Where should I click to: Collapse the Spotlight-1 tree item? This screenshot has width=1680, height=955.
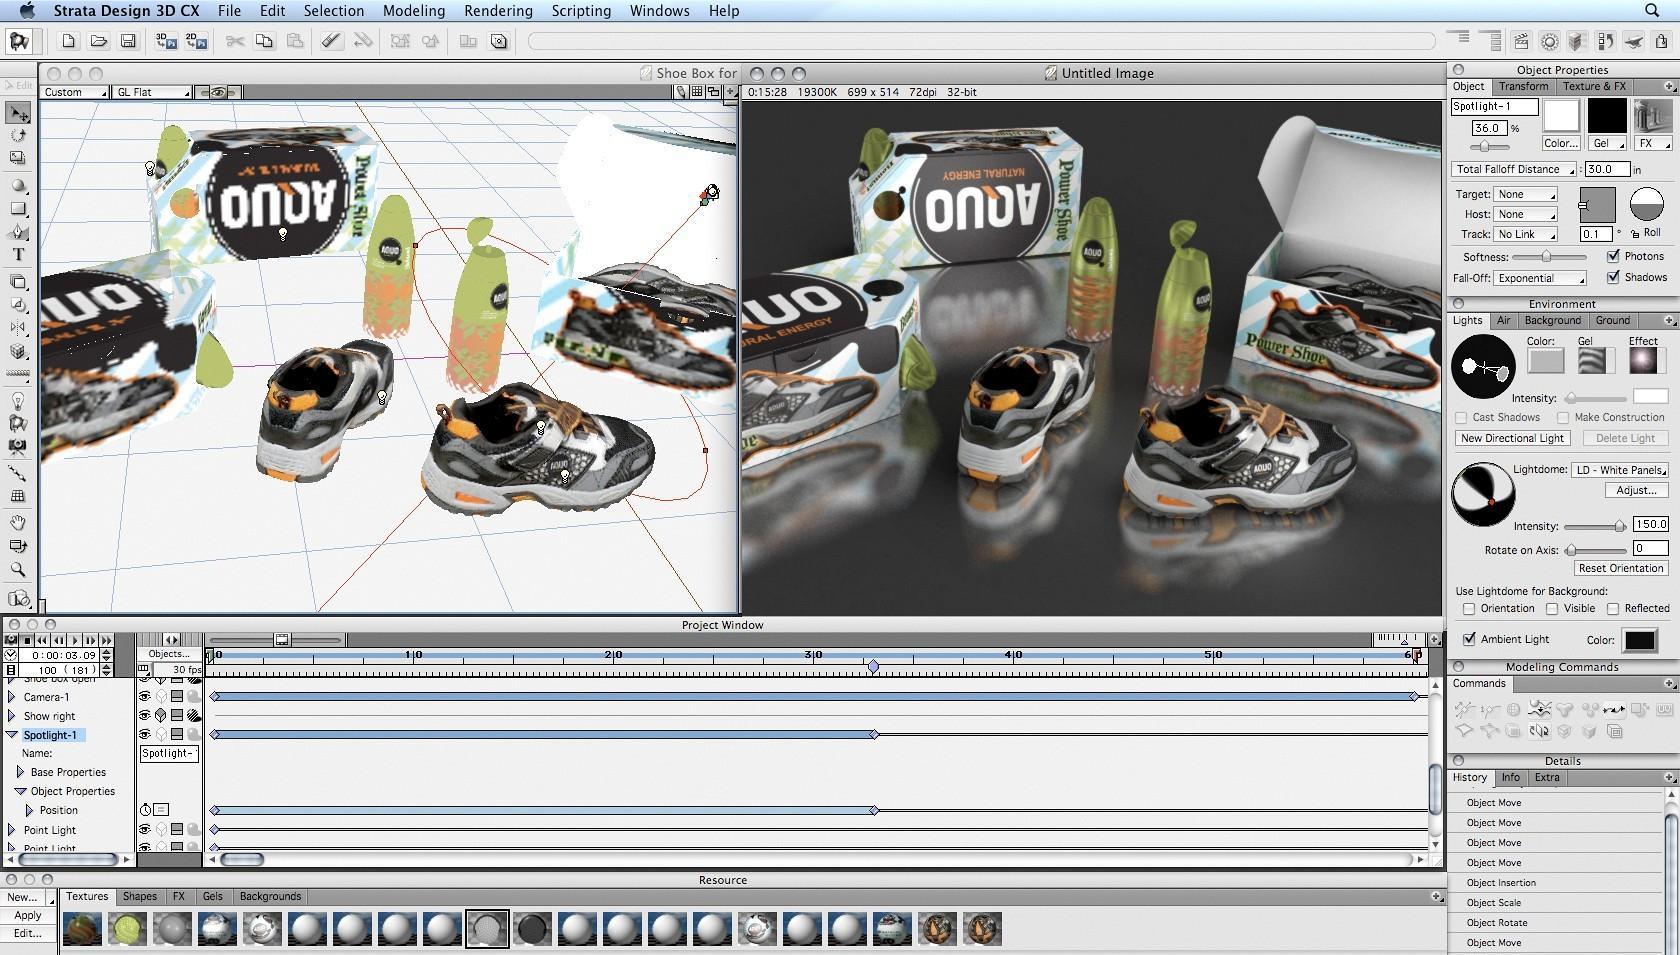coord(12,735)
